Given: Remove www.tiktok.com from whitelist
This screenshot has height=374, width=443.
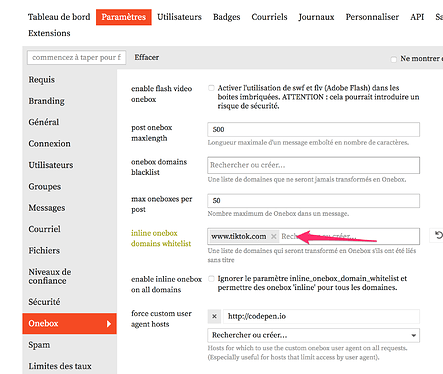Looking at the screenshot, I should (274, 236).
